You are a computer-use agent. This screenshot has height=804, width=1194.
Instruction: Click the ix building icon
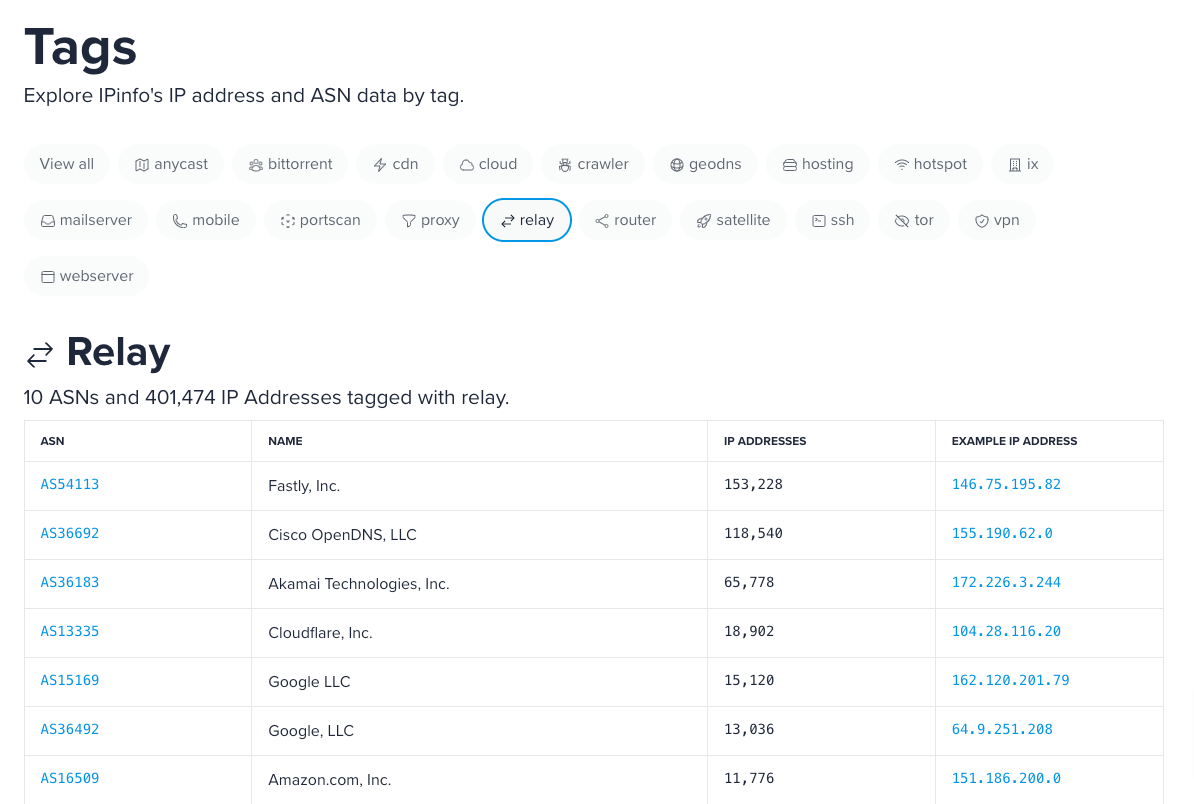tap(1015, 165)
